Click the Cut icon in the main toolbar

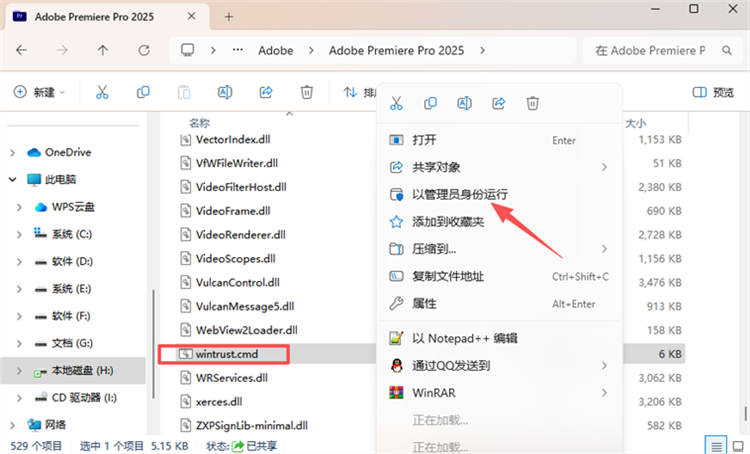pyautogui.click(x=102, y=92)
